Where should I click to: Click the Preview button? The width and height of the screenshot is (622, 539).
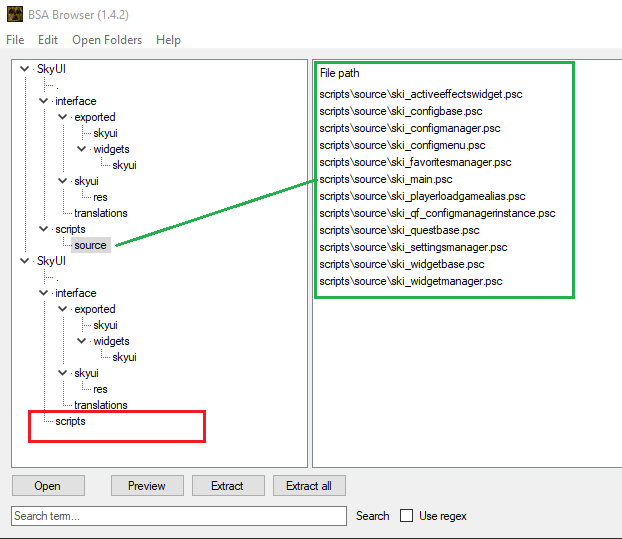point(147,486)
